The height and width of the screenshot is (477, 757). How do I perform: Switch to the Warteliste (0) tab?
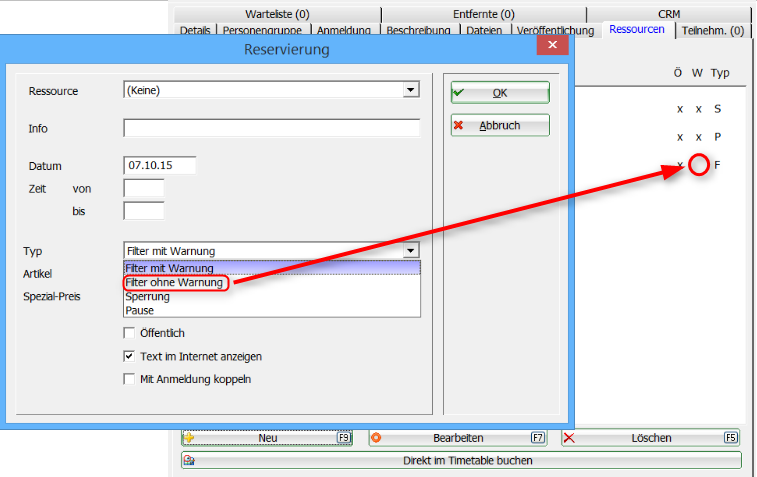277,14
